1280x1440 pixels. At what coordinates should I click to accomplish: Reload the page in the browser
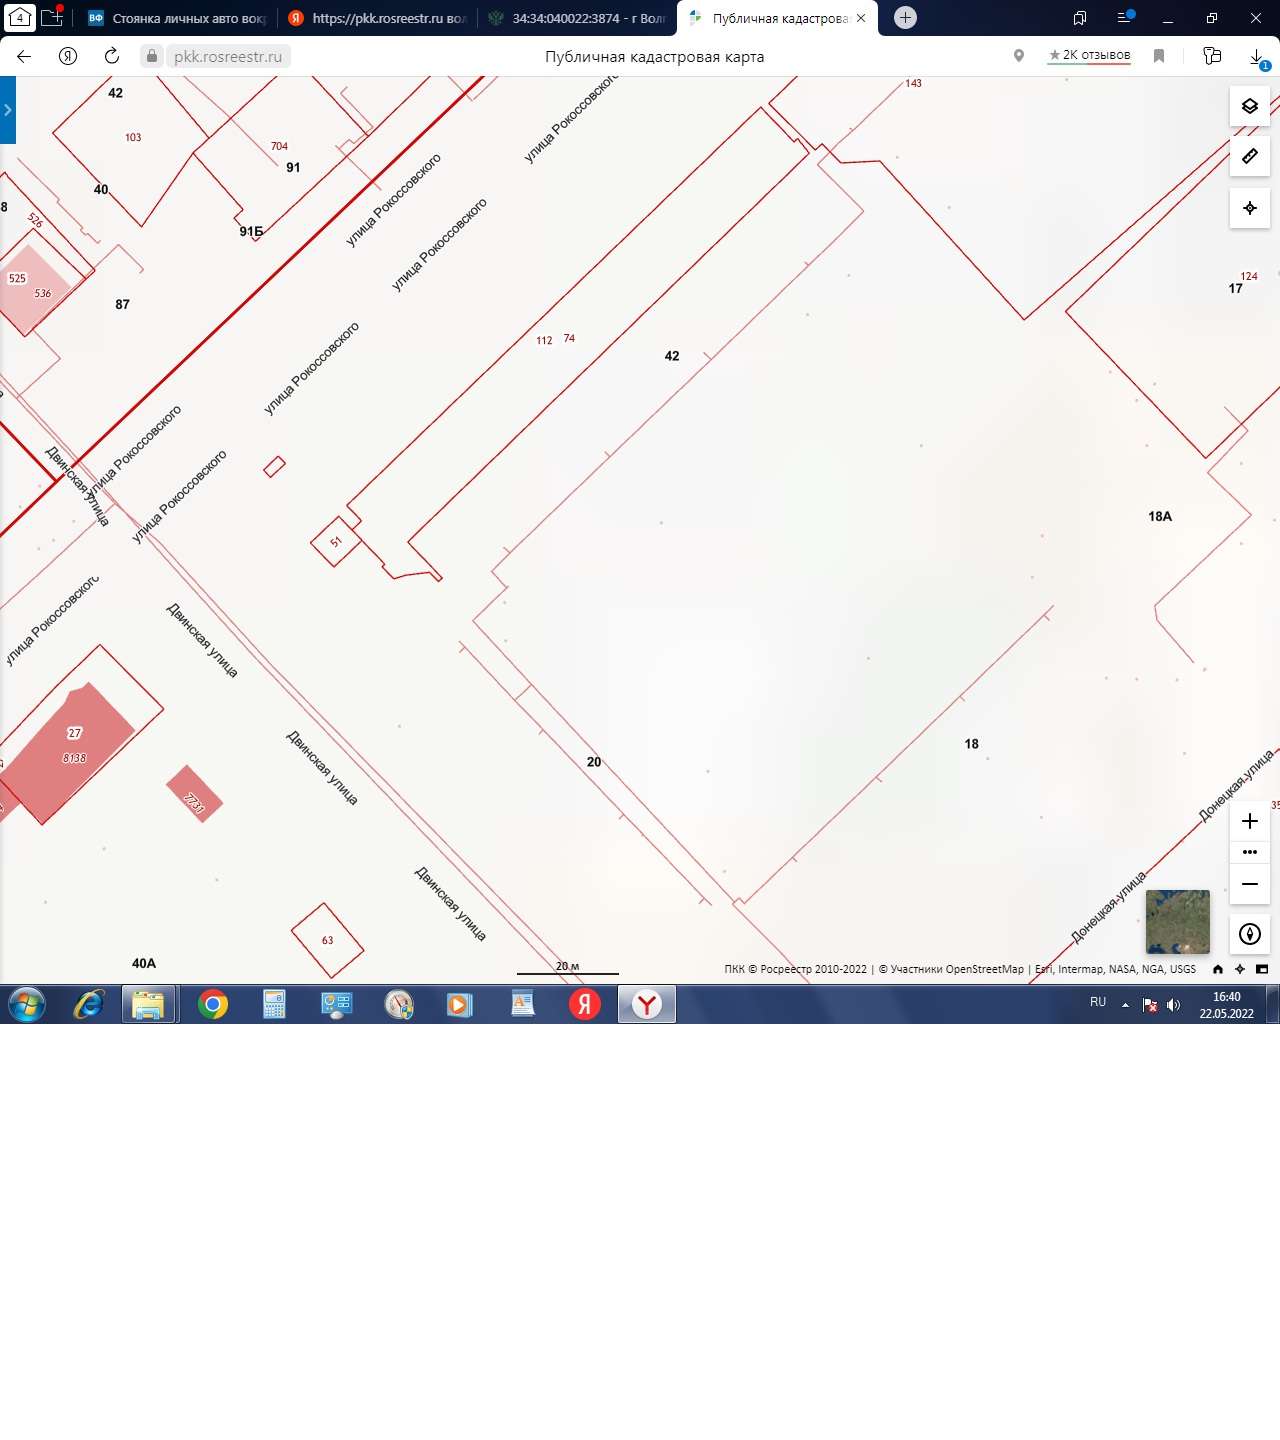[112, 56]
